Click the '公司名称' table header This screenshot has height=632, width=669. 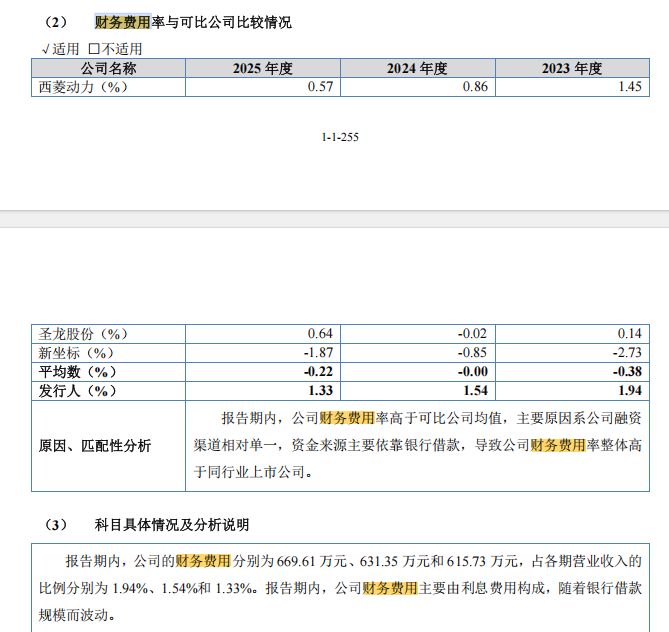(x=108, y=68)
